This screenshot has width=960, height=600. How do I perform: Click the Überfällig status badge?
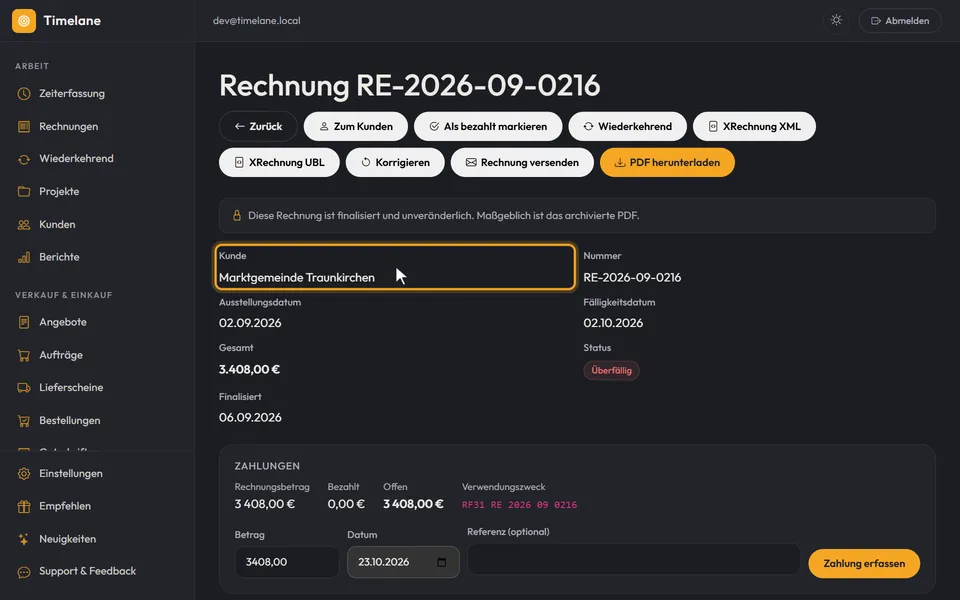(611, 370)
